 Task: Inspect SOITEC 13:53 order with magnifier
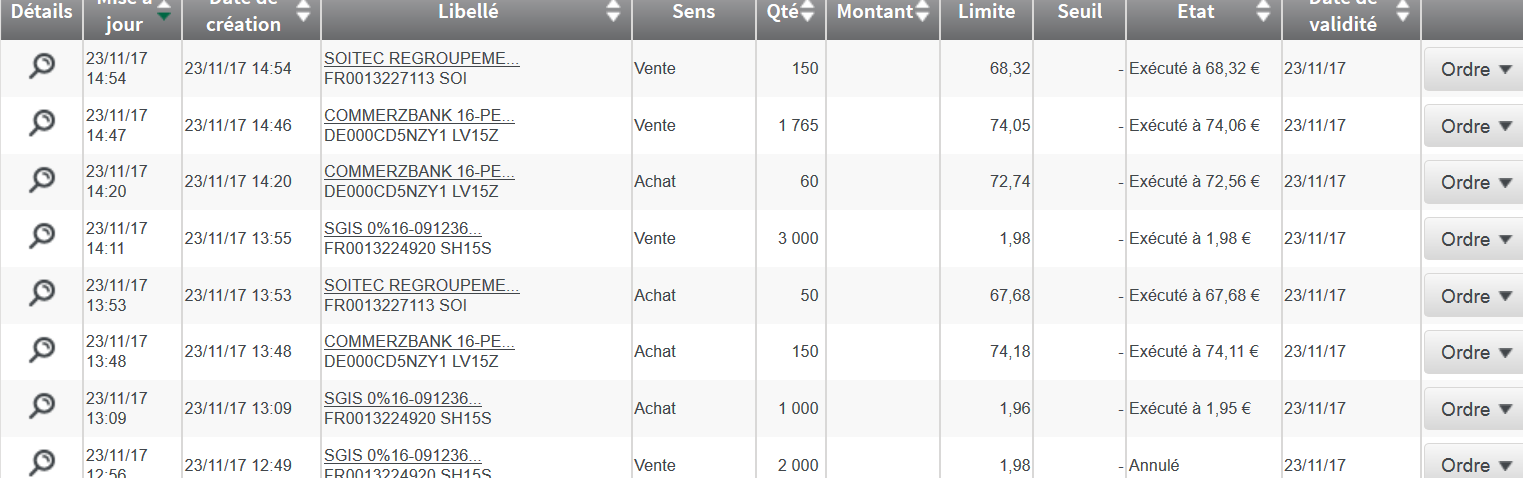pyautogui.click(x=41, y=293)
